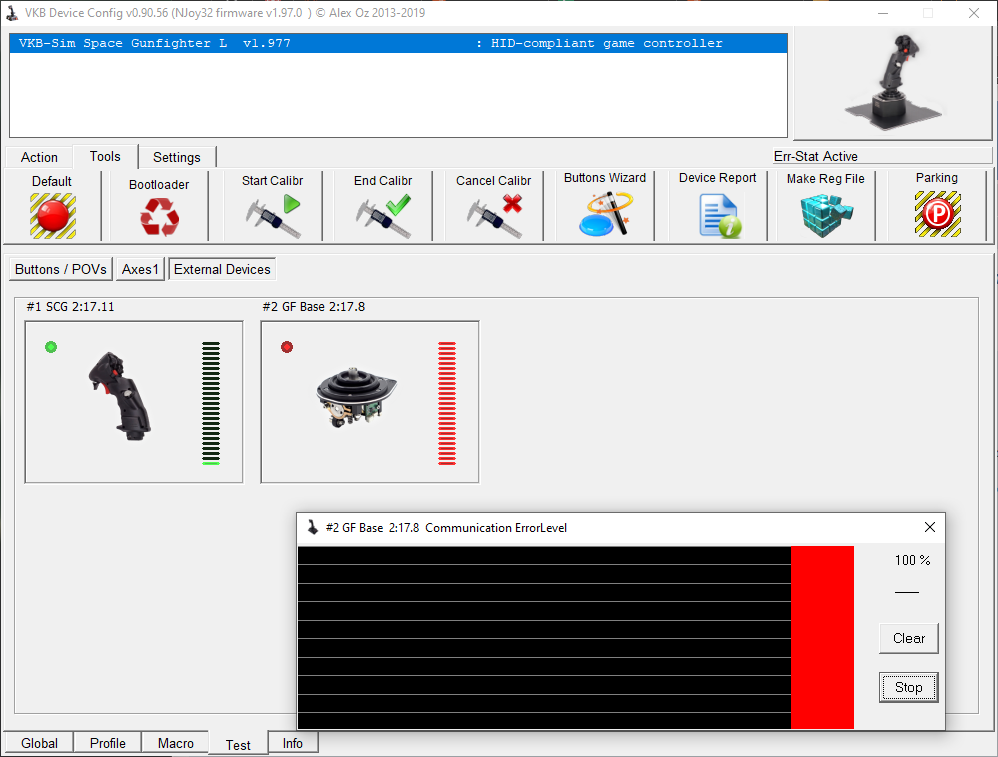Launch the Buttons Wizard
Viewport: 998px width, 757px height.
(605, 214)
